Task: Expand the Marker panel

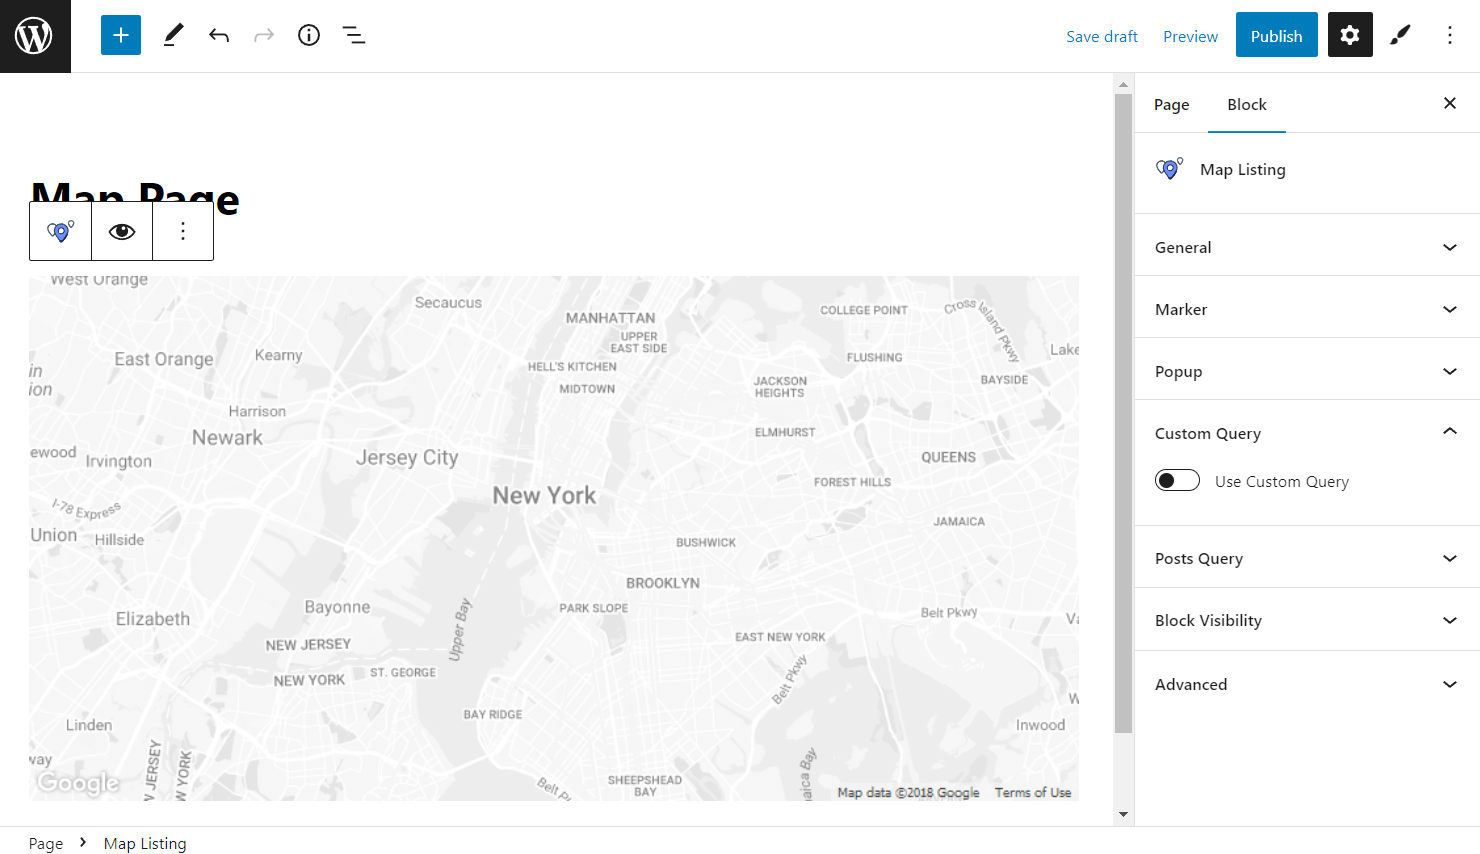Action: 1307,309
